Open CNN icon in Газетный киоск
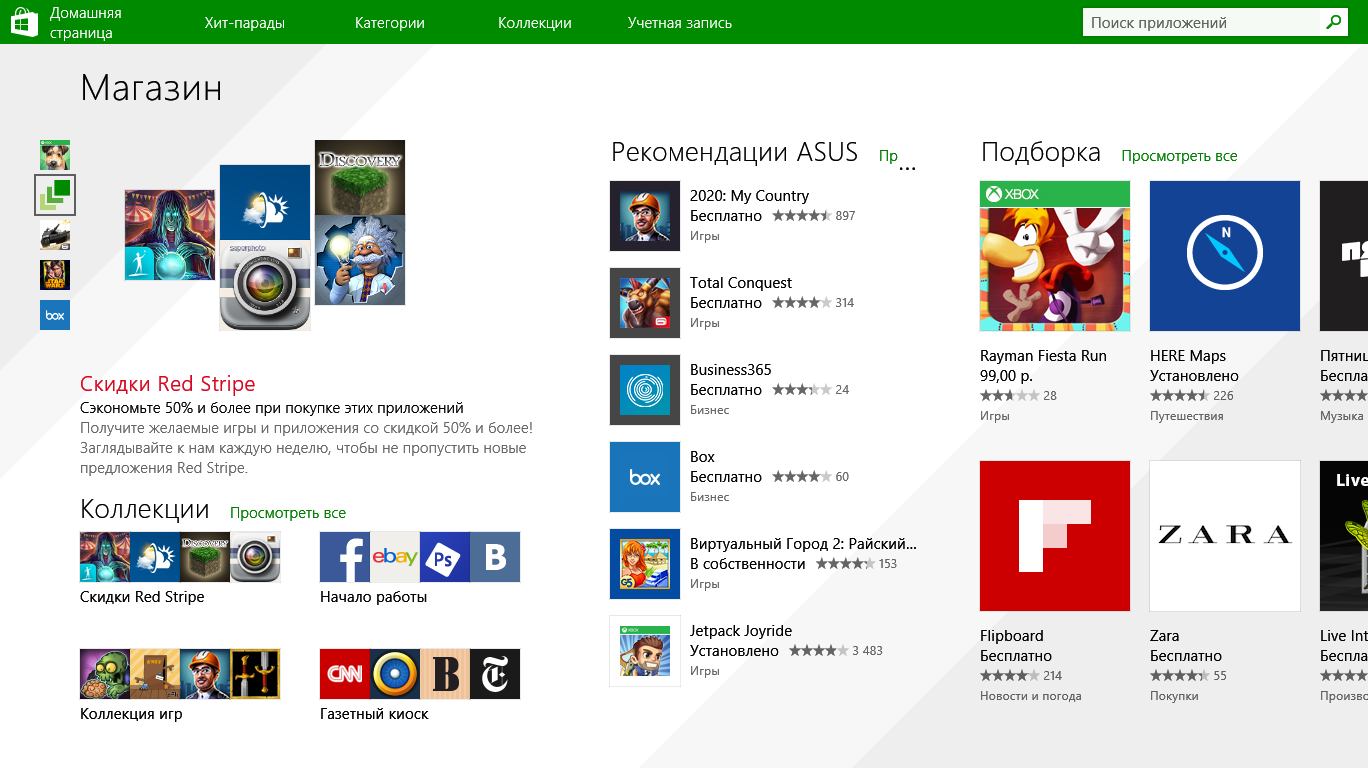This screenshot has width=1368, height=768. [x=345, y=674]
